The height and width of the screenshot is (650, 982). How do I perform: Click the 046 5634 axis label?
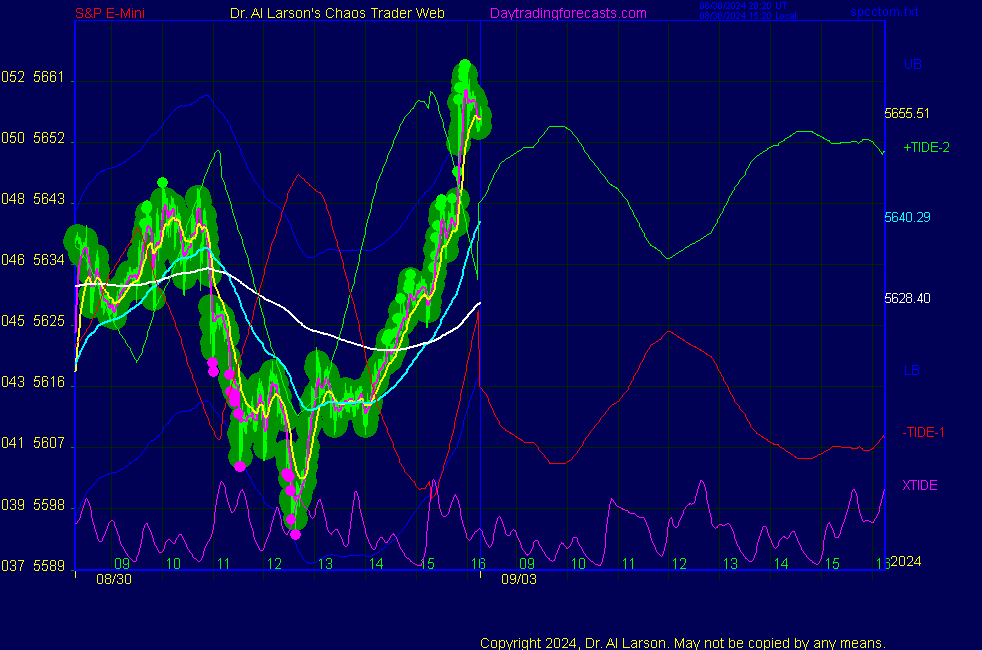click(33, 260)
